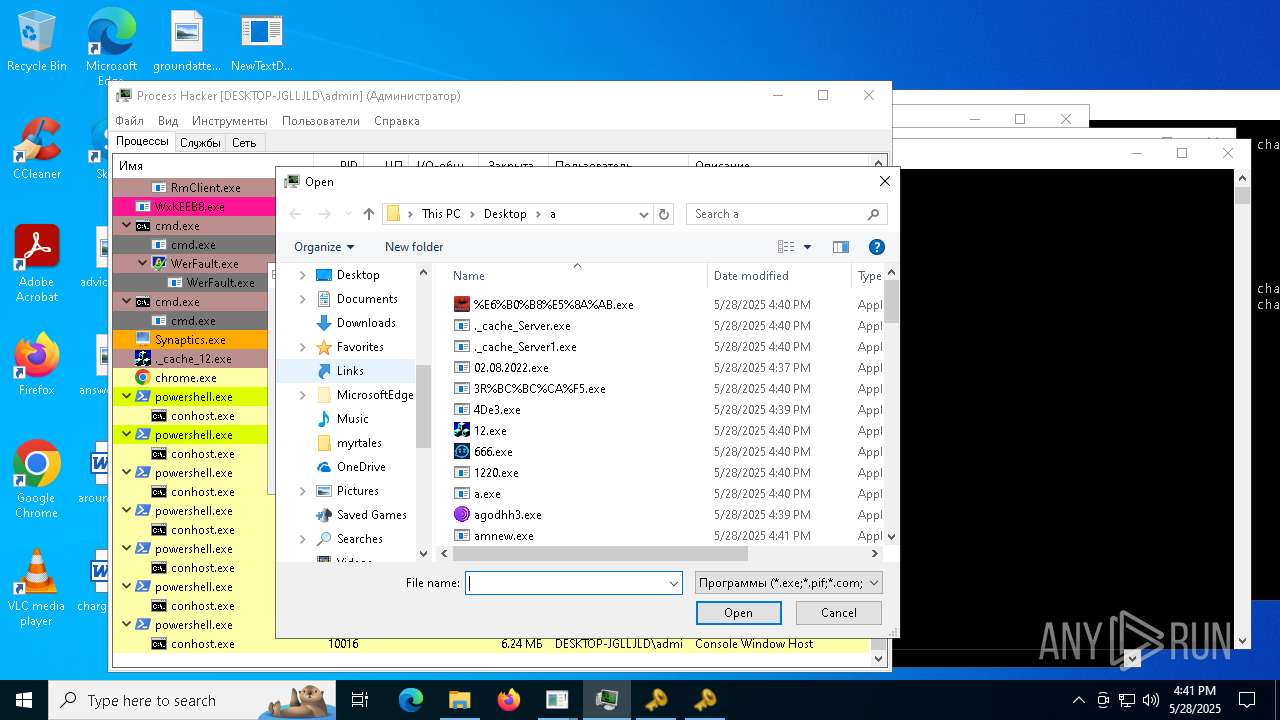1280x720 pixels.
Task: Switch to Process Hacker taskbar button
Action: pos(606,700)
